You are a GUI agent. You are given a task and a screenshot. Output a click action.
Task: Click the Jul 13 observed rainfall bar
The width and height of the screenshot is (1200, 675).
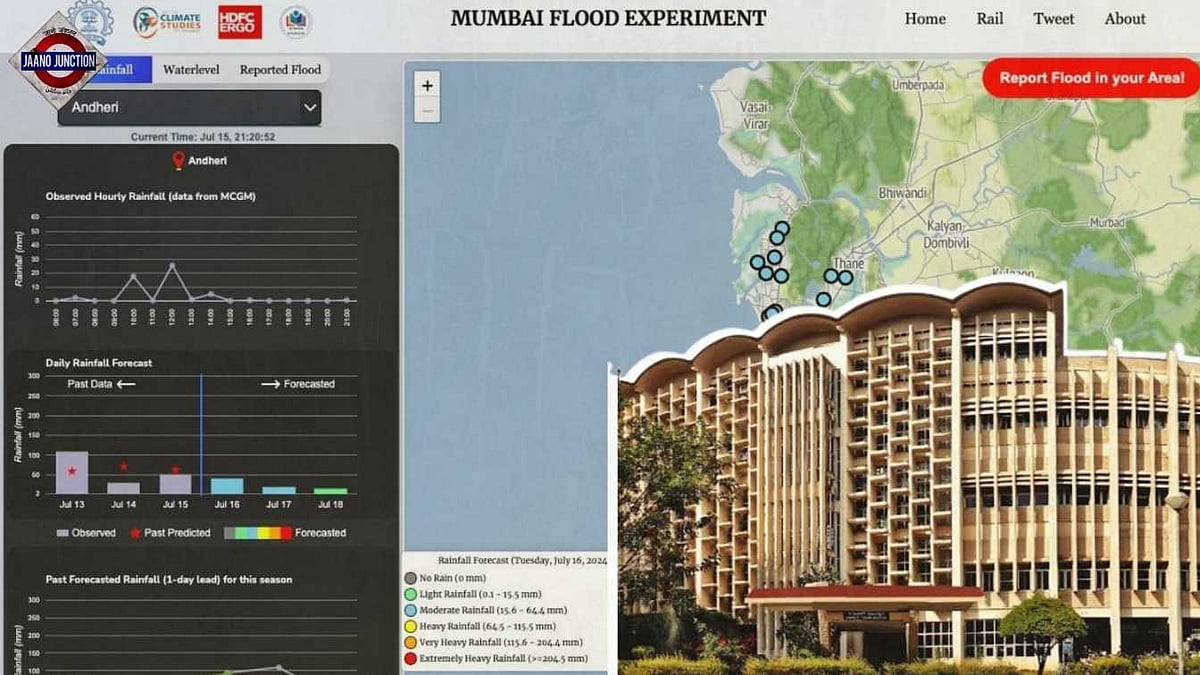72,472
